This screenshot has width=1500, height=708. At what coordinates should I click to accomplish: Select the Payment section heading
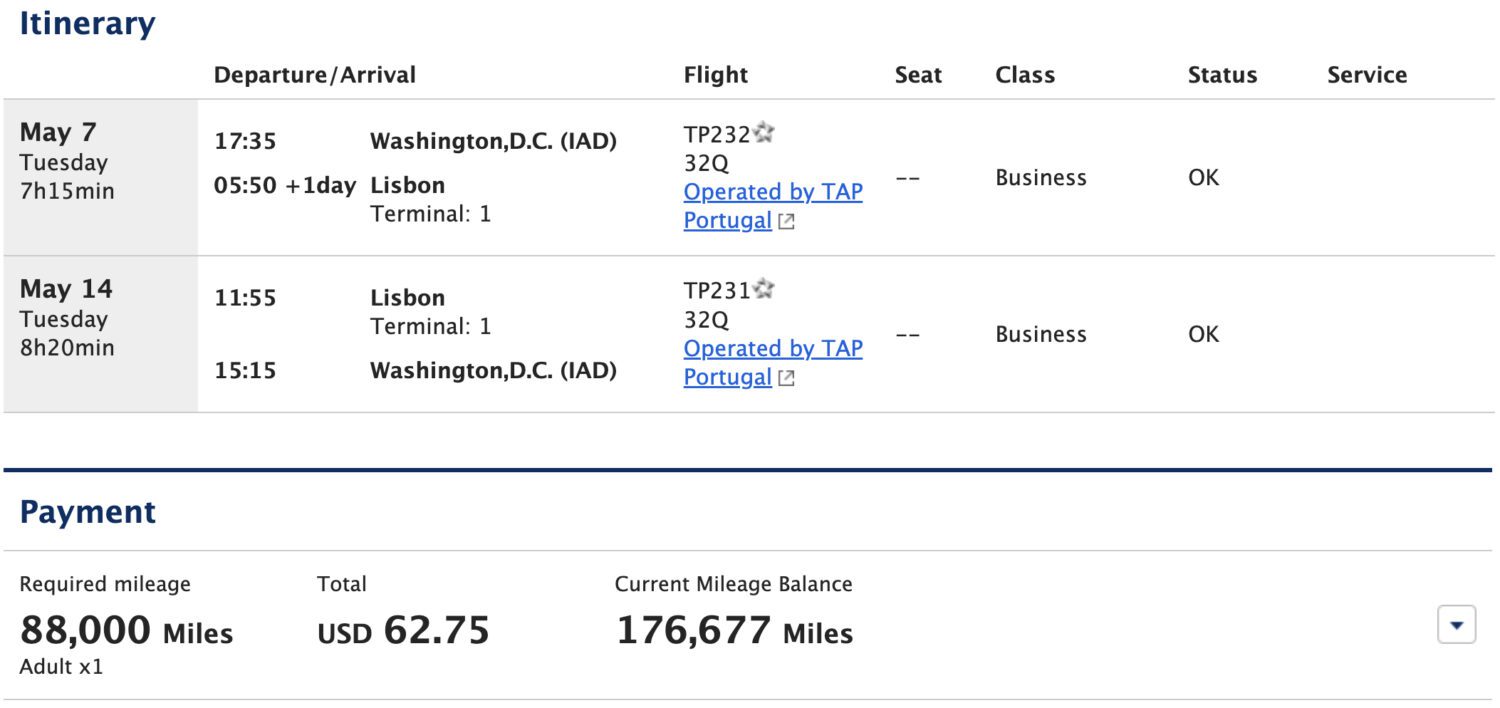coord(87,511)
